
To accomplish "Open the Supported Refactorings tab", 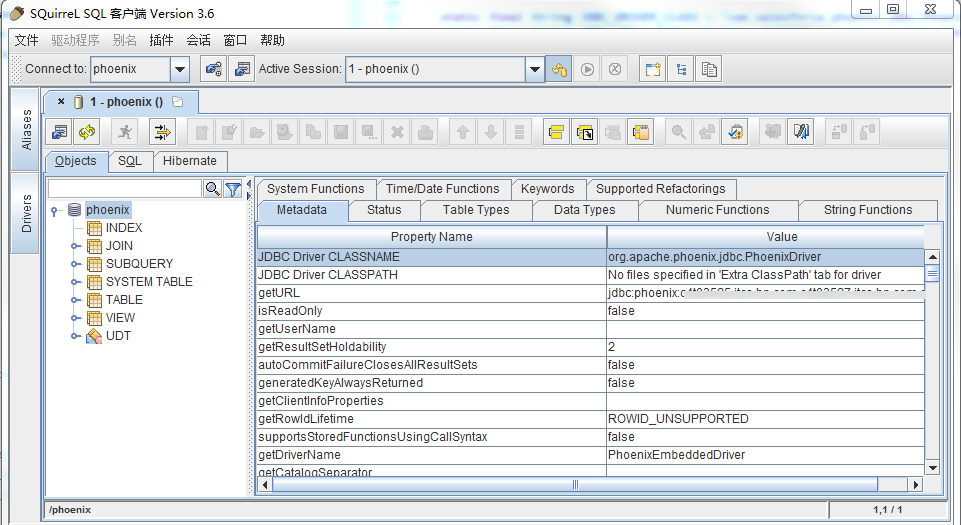I will (661, 189).
